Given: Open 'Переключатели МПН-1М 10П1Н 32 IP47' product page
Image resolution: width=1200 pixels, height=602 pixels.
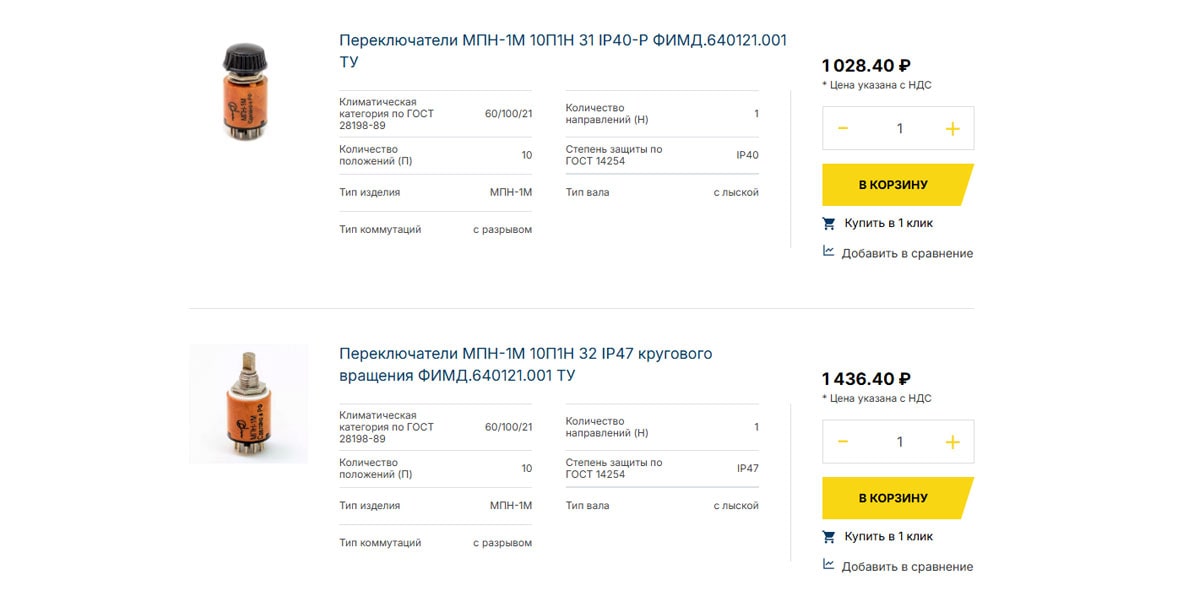Looking at the screenshot, I should point(526,365).
